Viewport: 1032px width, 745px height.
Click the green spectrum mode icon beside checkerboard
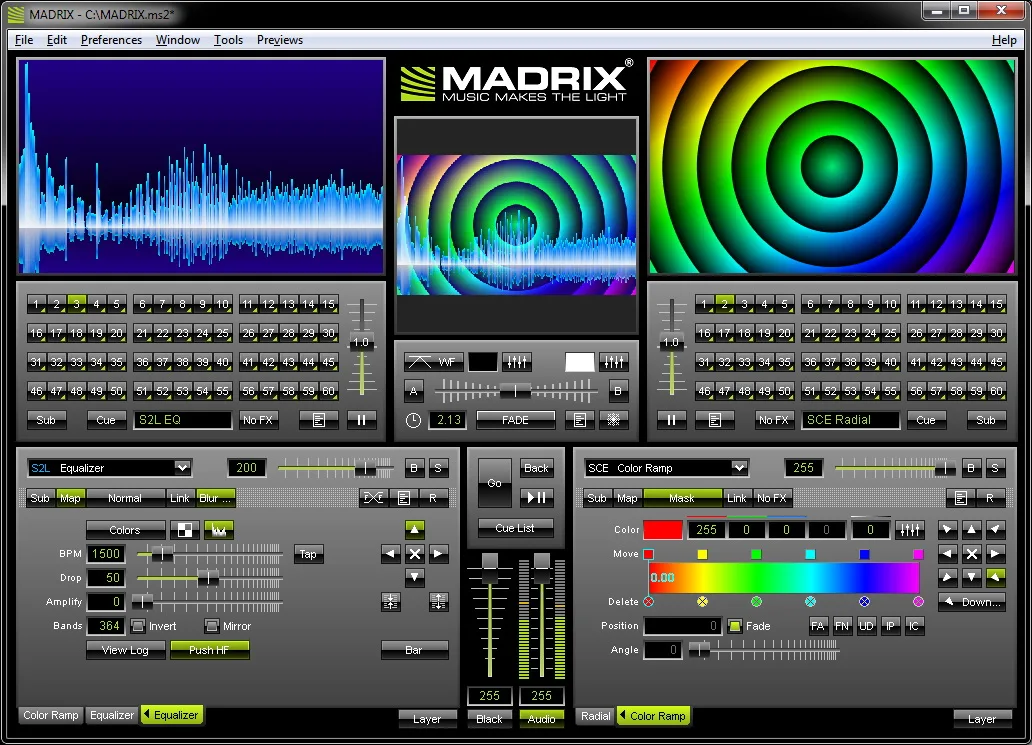(218, 530)
